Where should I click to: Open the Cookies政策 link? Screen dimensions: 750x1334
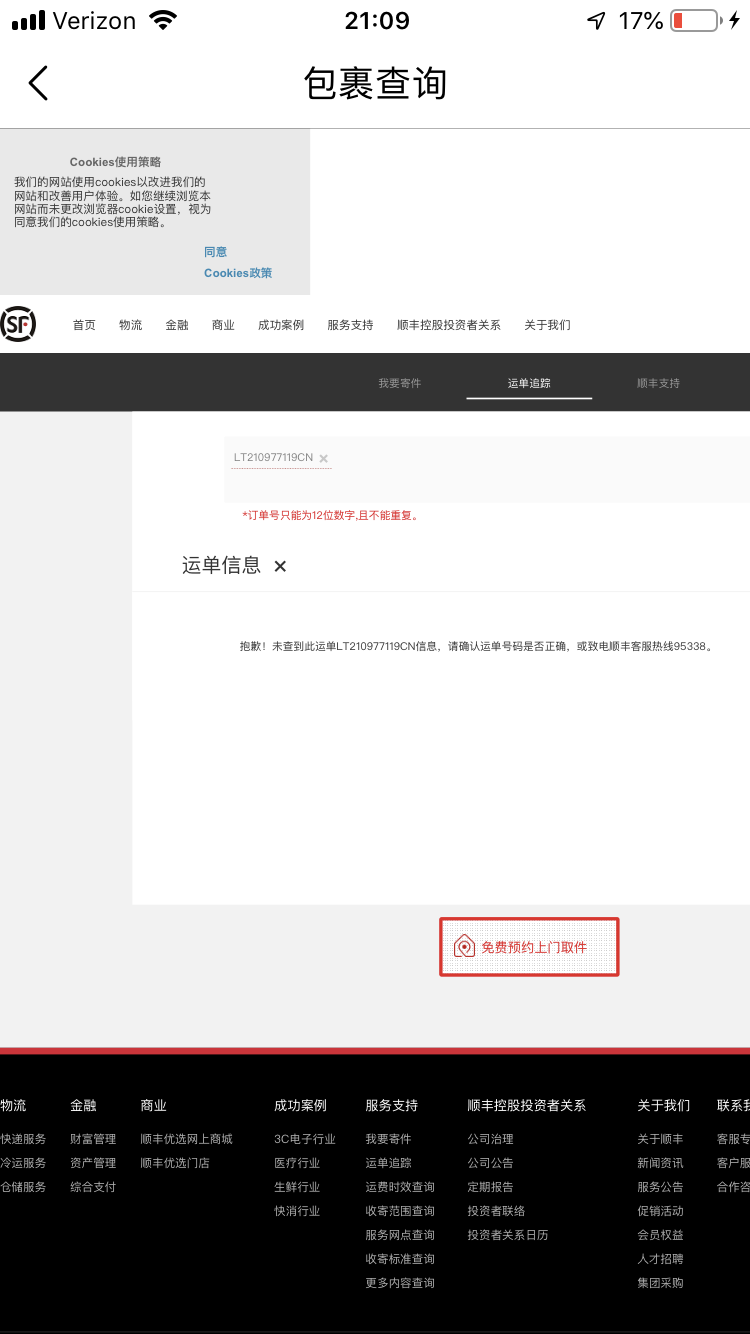[x=238, y=273]
